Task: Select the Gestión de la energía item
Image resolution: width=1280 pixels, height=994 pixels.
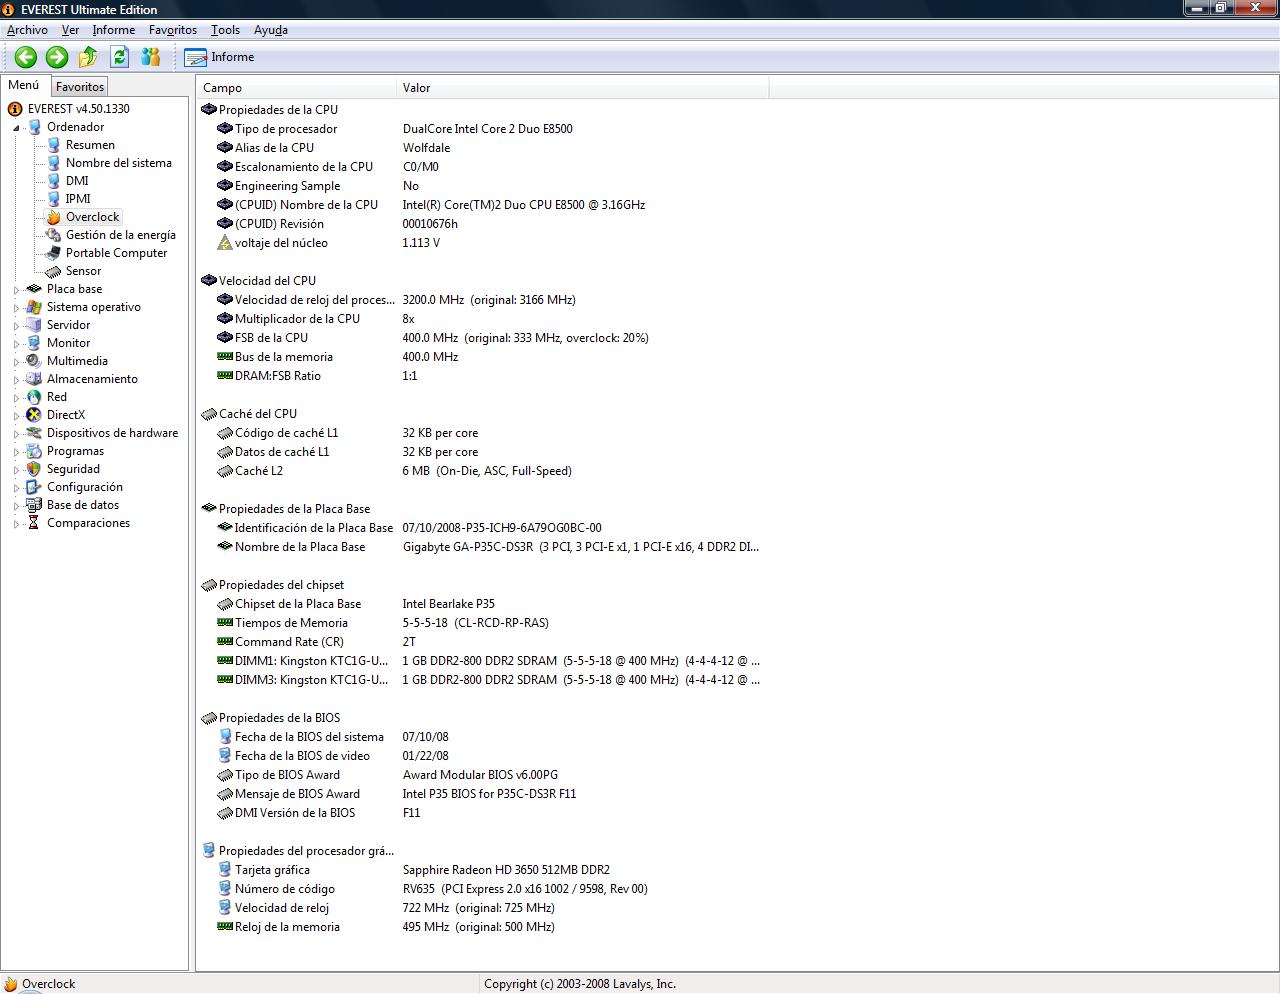Action: [x=120, y=235]
